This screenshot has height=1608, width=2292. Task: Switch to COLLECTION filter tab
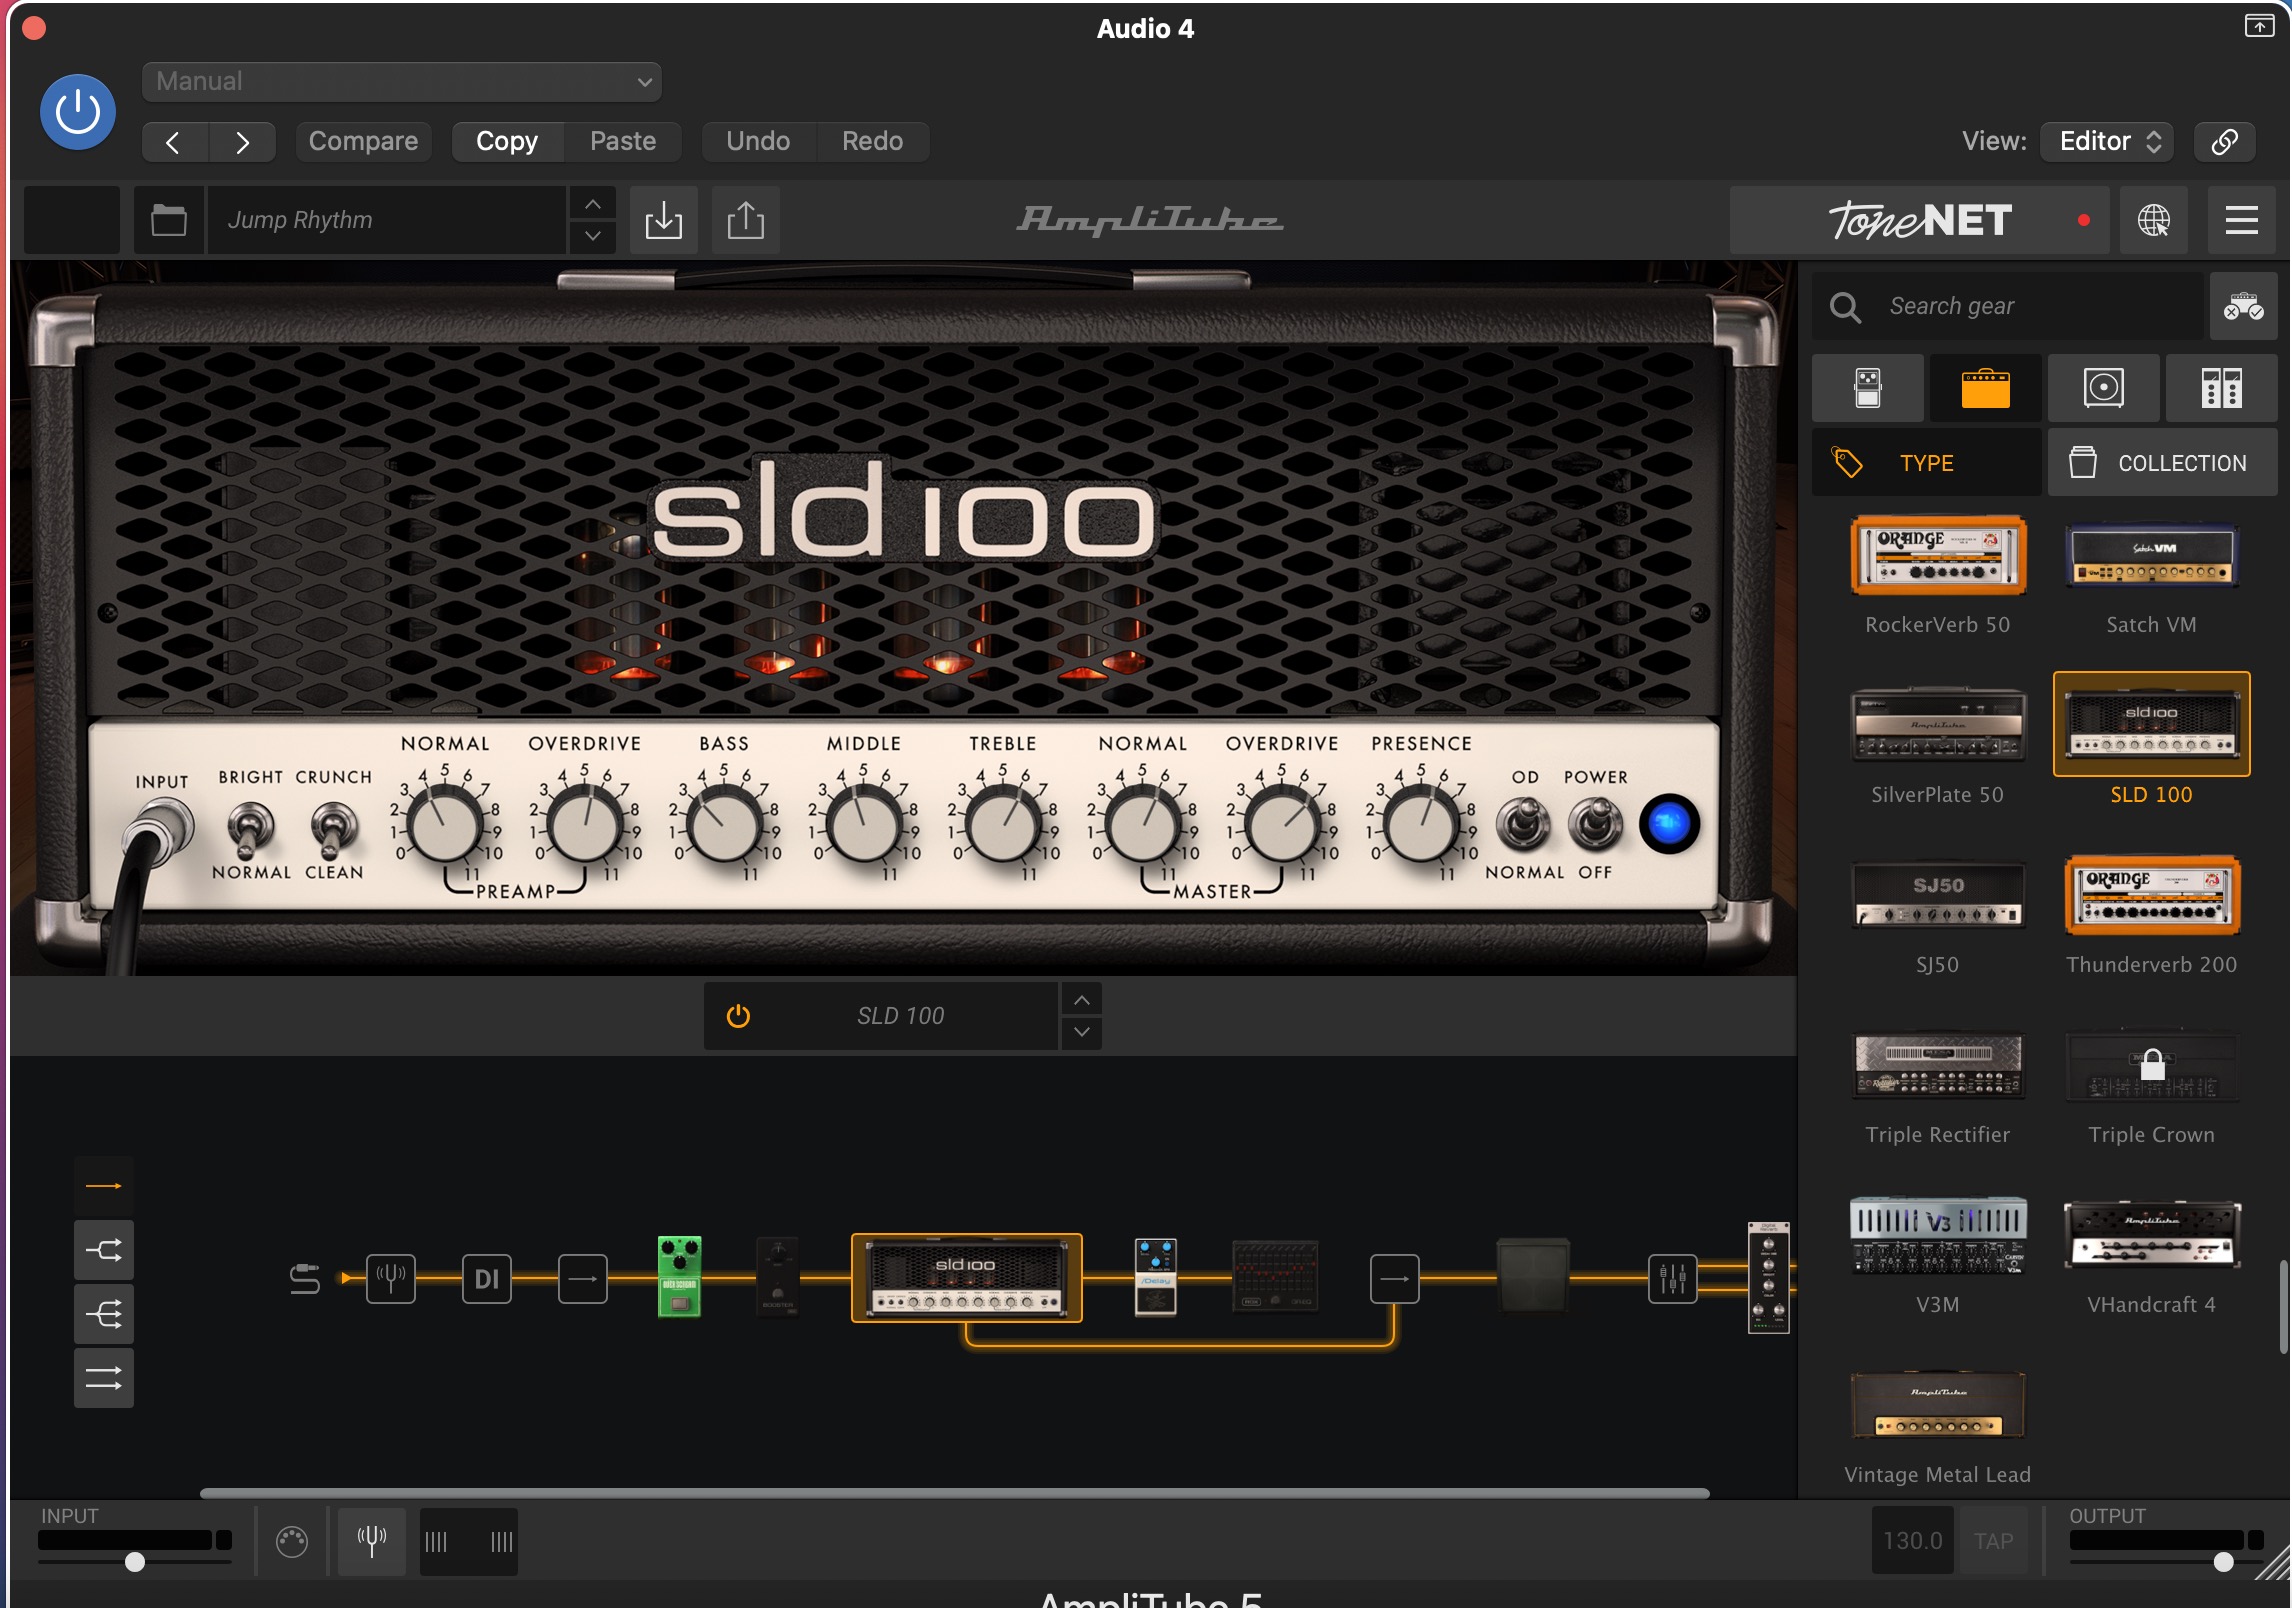[x=2163, y=463]
